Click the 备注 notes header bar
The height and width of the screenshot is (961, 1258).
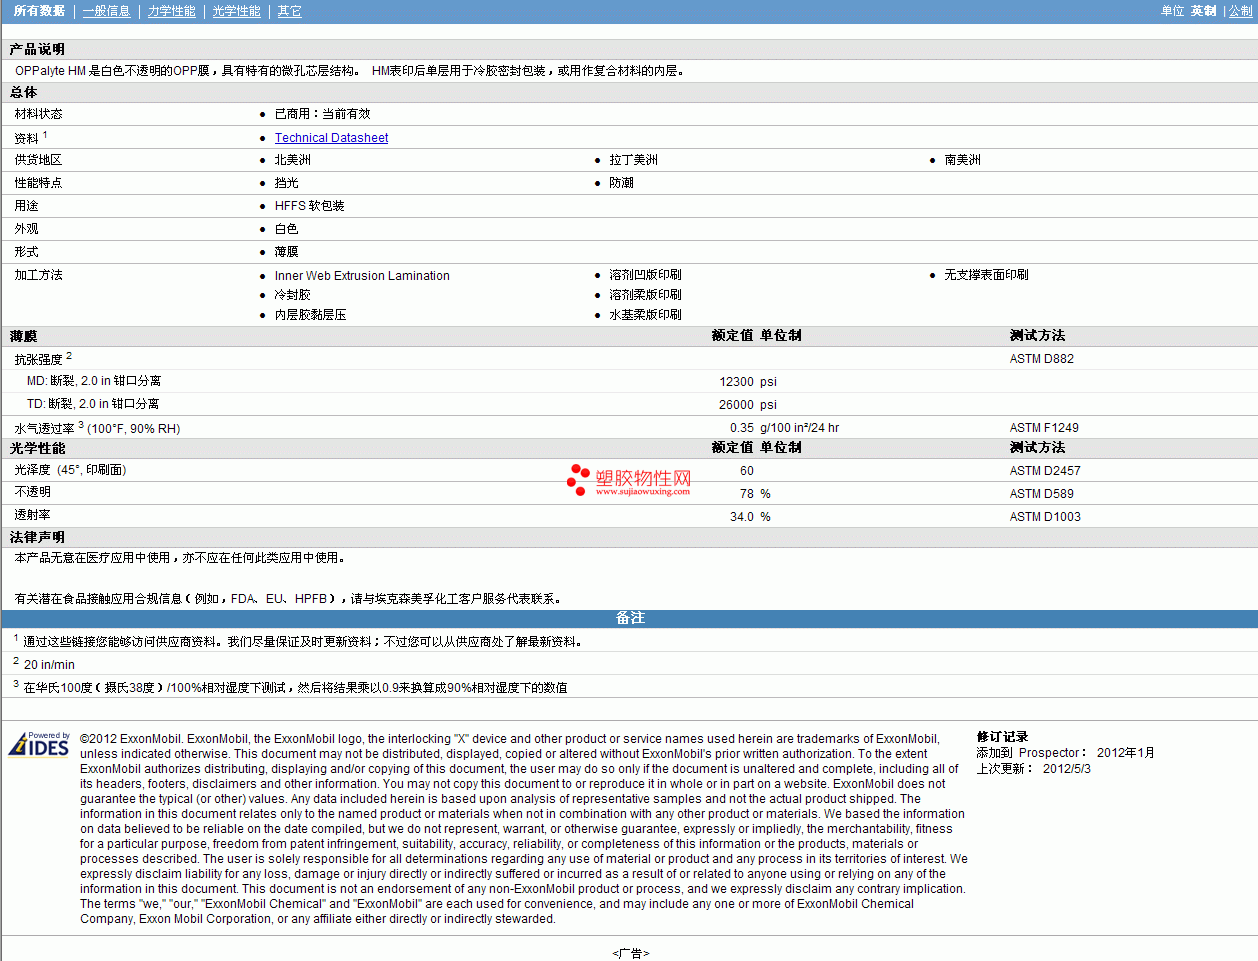pyautogui.click(x=629, y=618)
